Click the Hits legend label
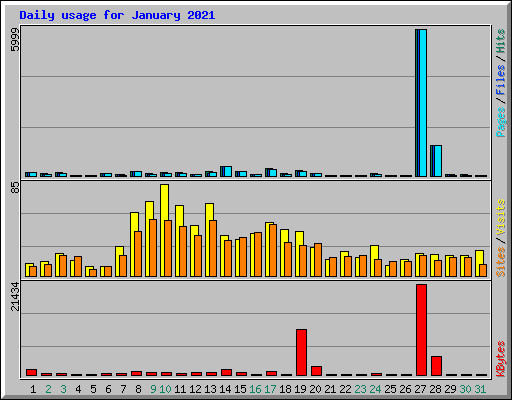The width and height of the screenshot is (512, 400). pos(500,41)
